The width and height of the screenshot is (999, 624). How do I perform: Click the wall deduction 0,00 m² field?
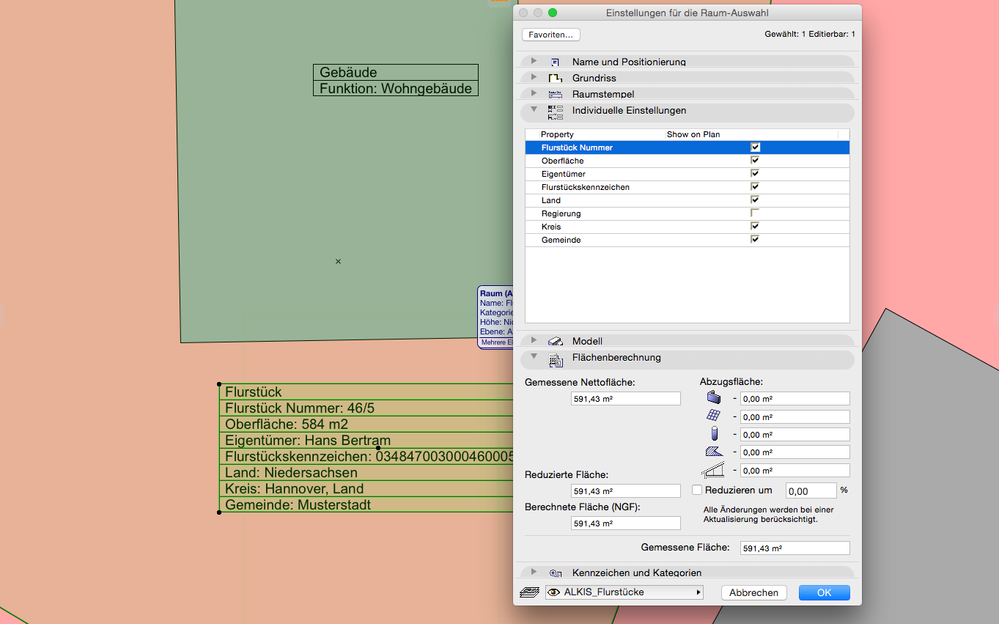pos(794,399)
